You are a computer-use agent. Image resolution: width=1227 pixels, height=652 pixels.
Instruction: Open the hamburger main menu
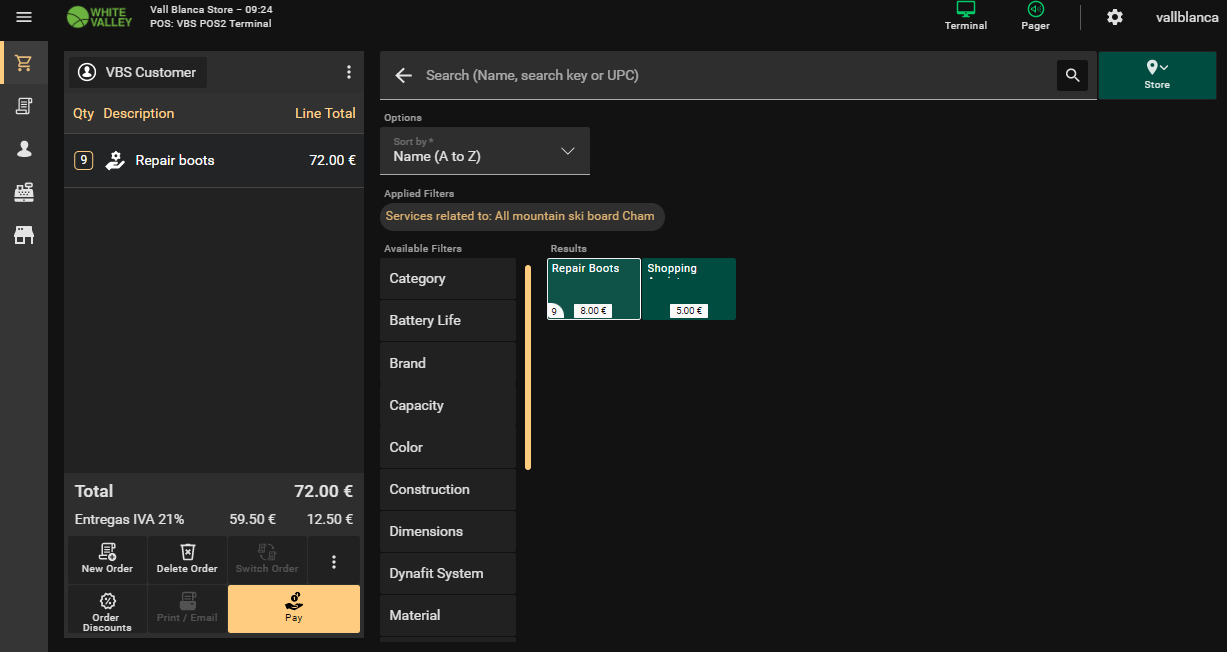tap(24, 17)
